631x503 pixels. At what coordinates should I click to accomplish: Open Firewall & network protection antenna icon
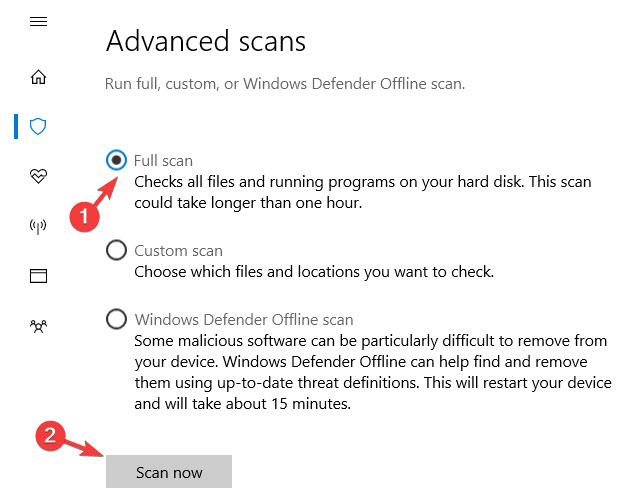coord(39,225)
